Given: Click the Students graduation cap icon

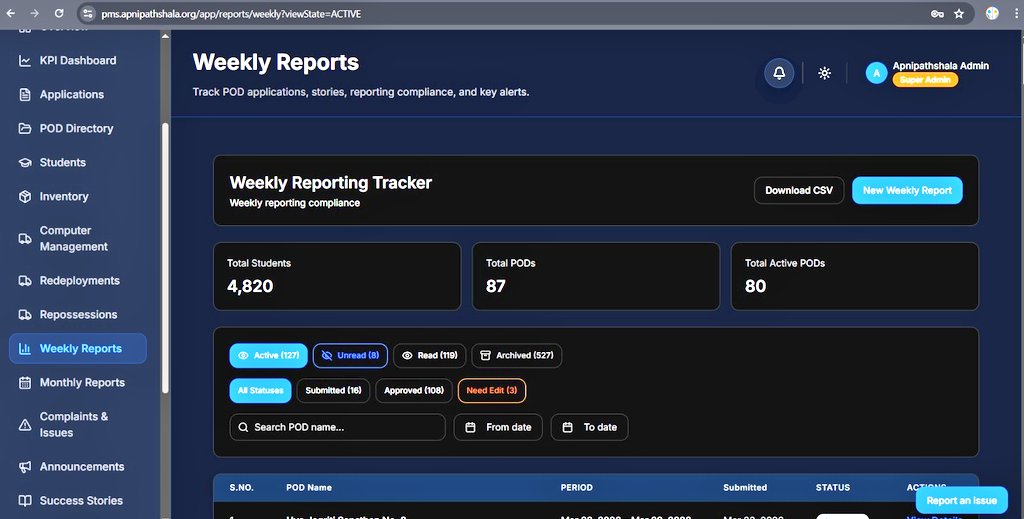Looking at the screenshot, I should coord(25,163).
